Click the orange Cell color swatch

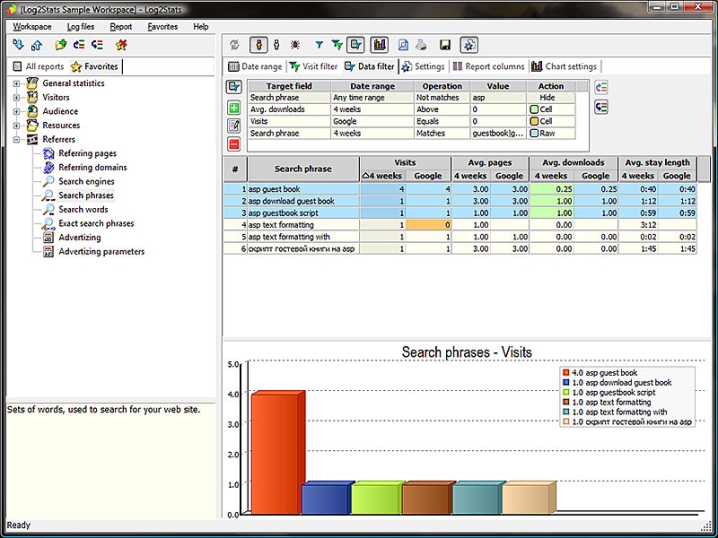pyautogui.click(x=536, y=109)
